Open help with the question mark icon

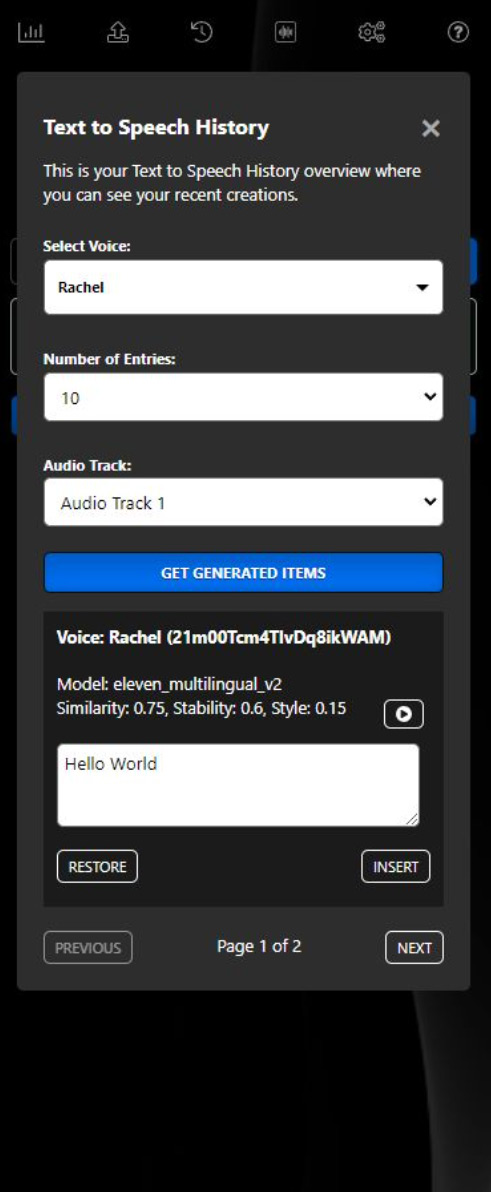[x=458, y=32]
